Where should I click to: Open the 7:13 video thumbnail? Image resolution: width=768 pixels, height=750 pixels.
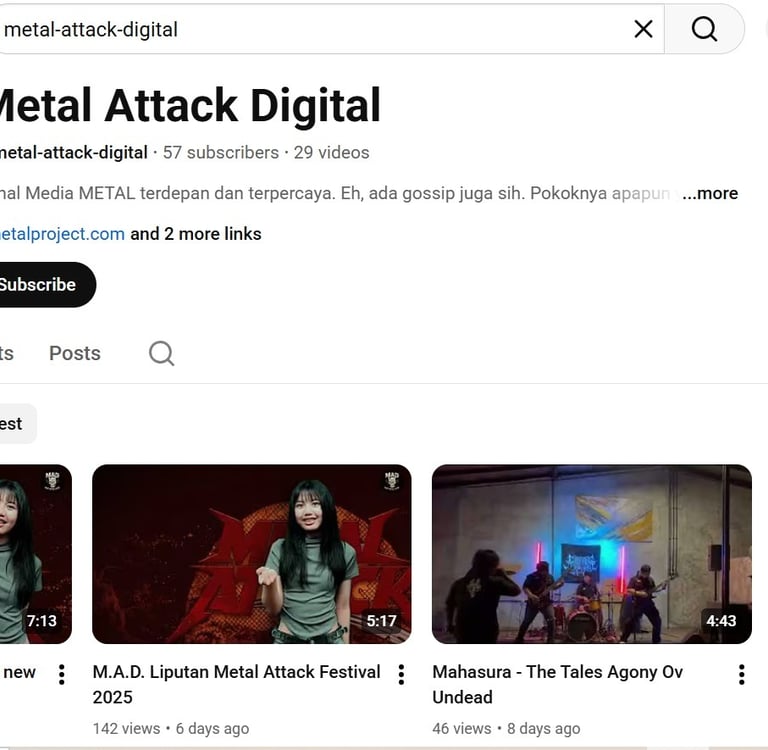[36, 554]
